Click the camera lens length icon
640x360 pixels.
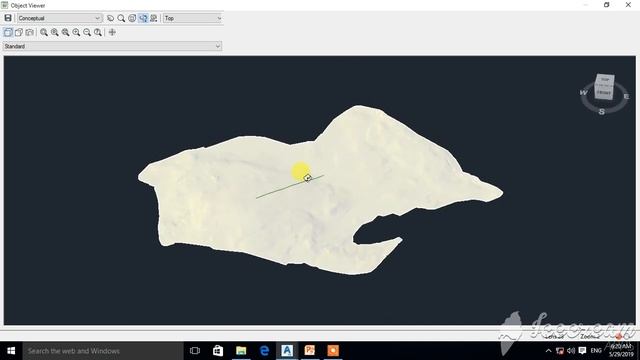pos(29,32)
